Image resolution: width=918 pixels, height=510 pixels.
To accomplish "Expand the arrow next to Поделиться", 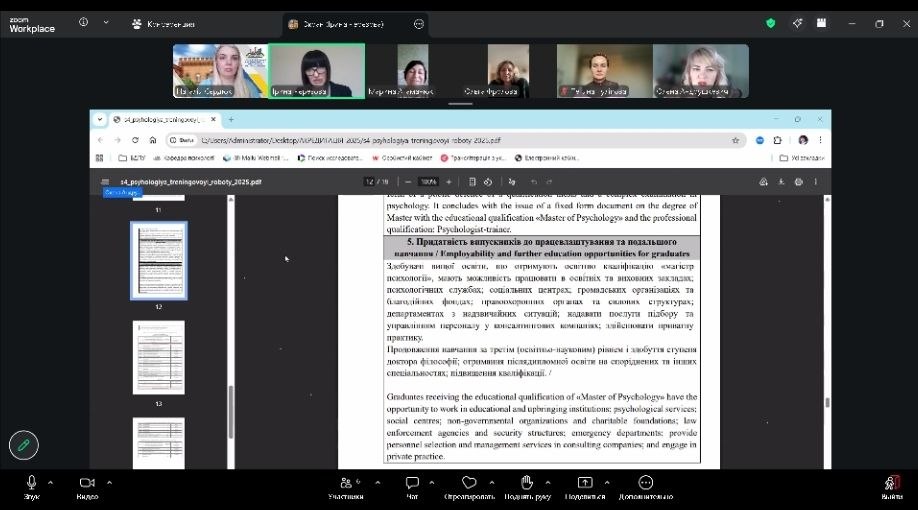I will pos(607,481).
